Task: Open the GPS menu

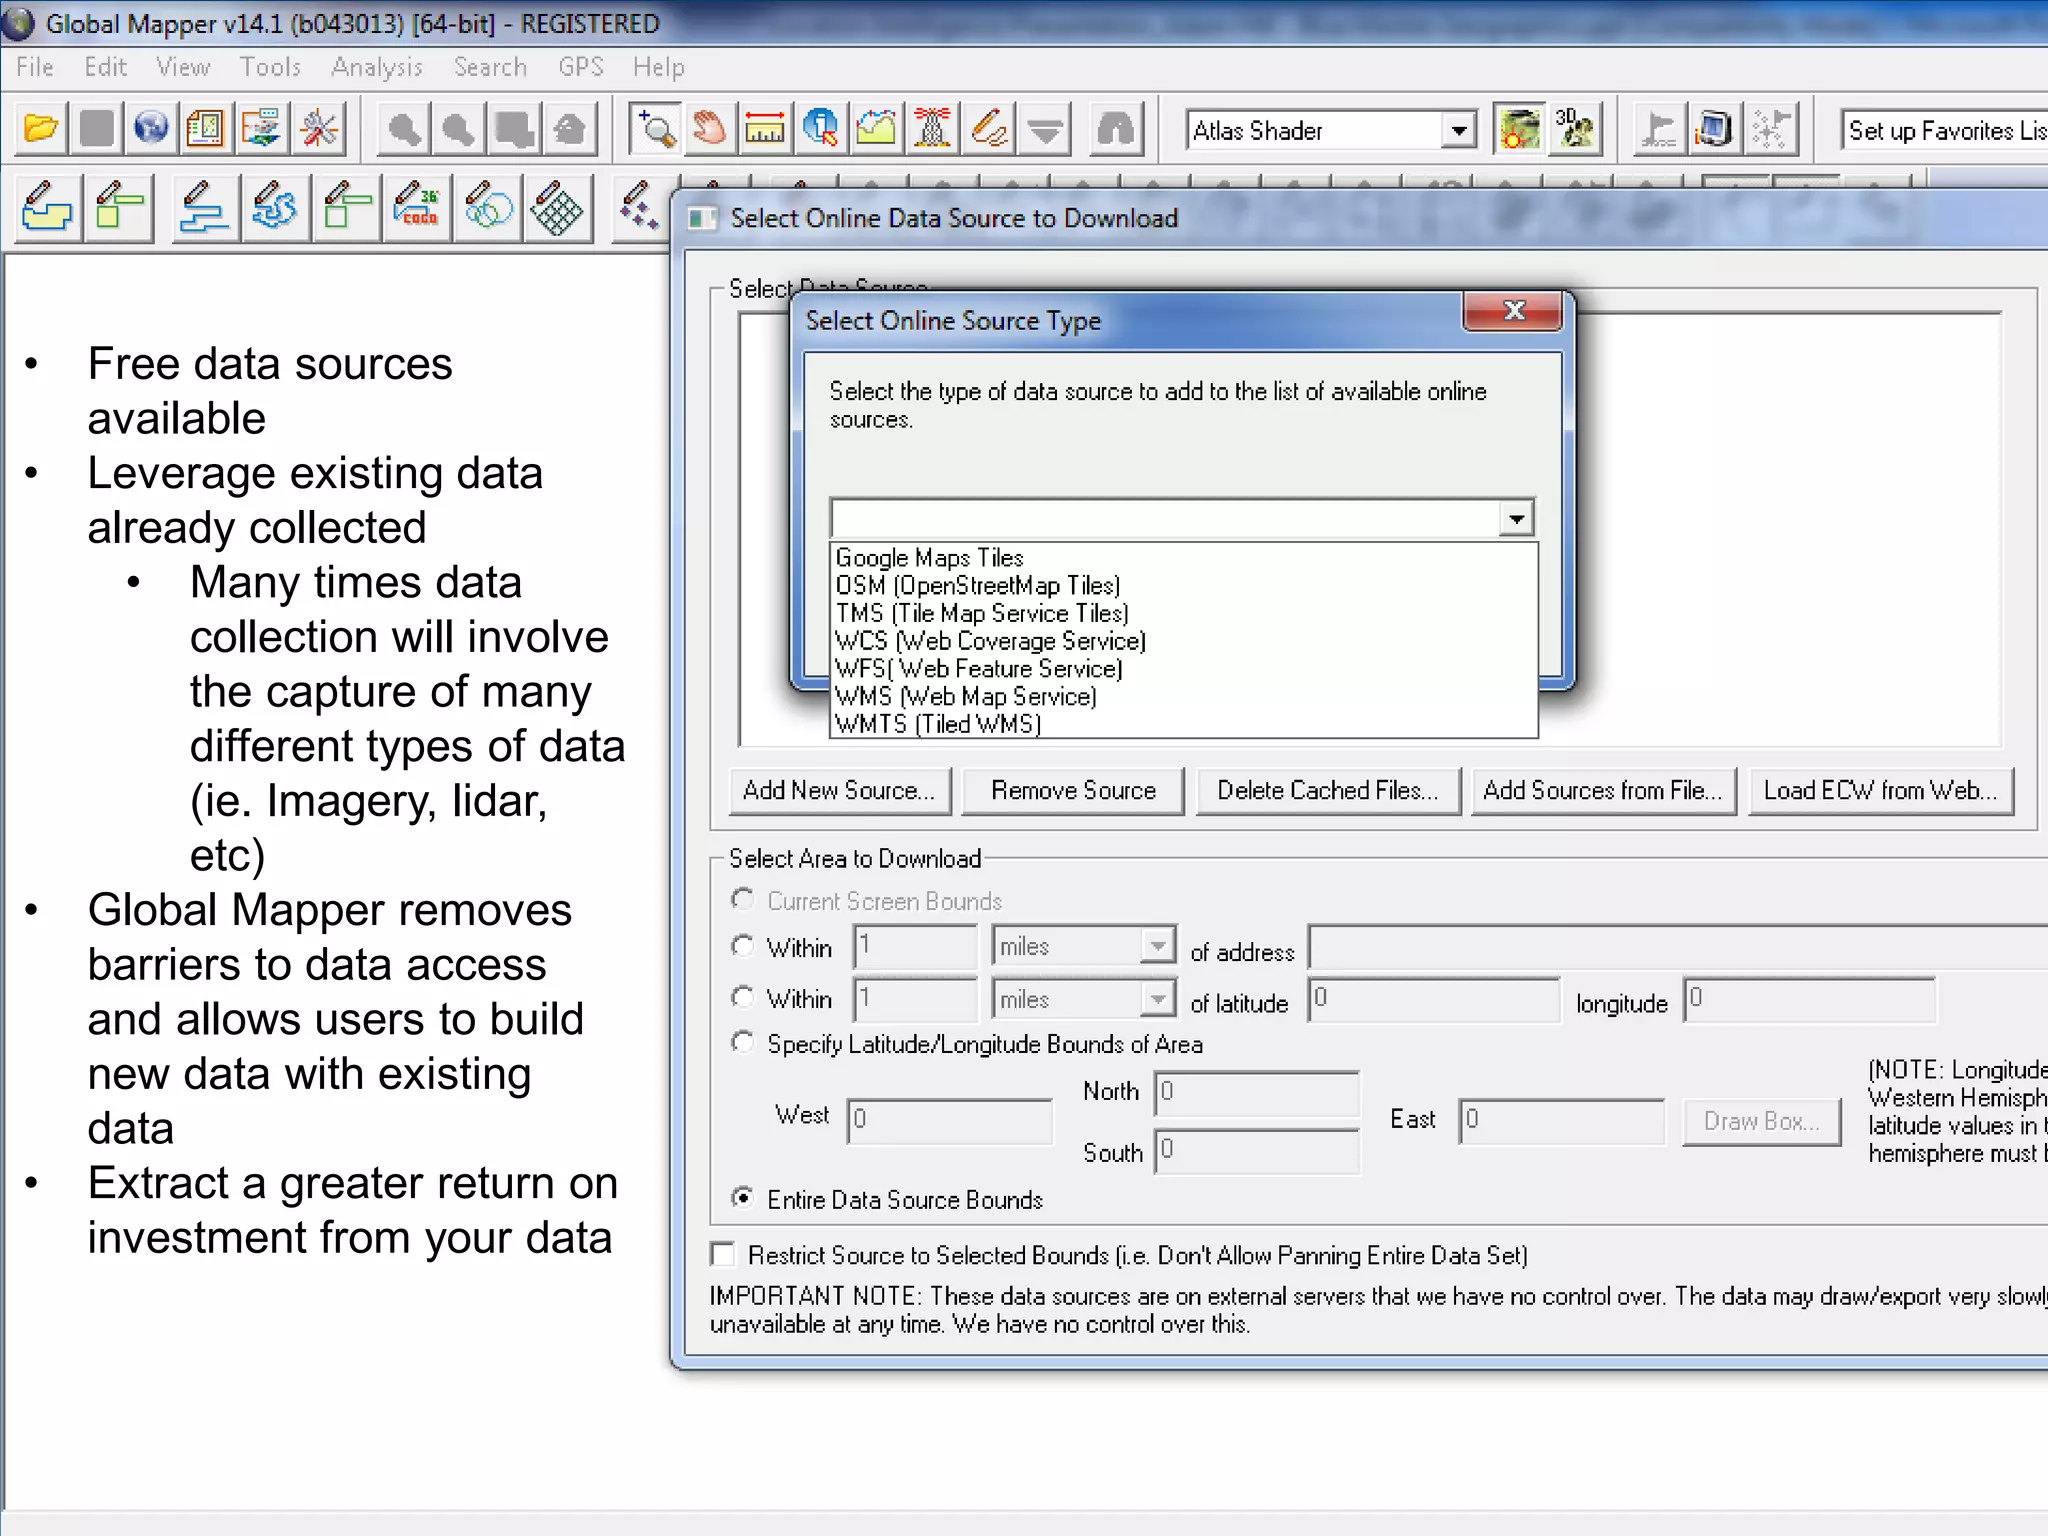Action: click(581, 67)
